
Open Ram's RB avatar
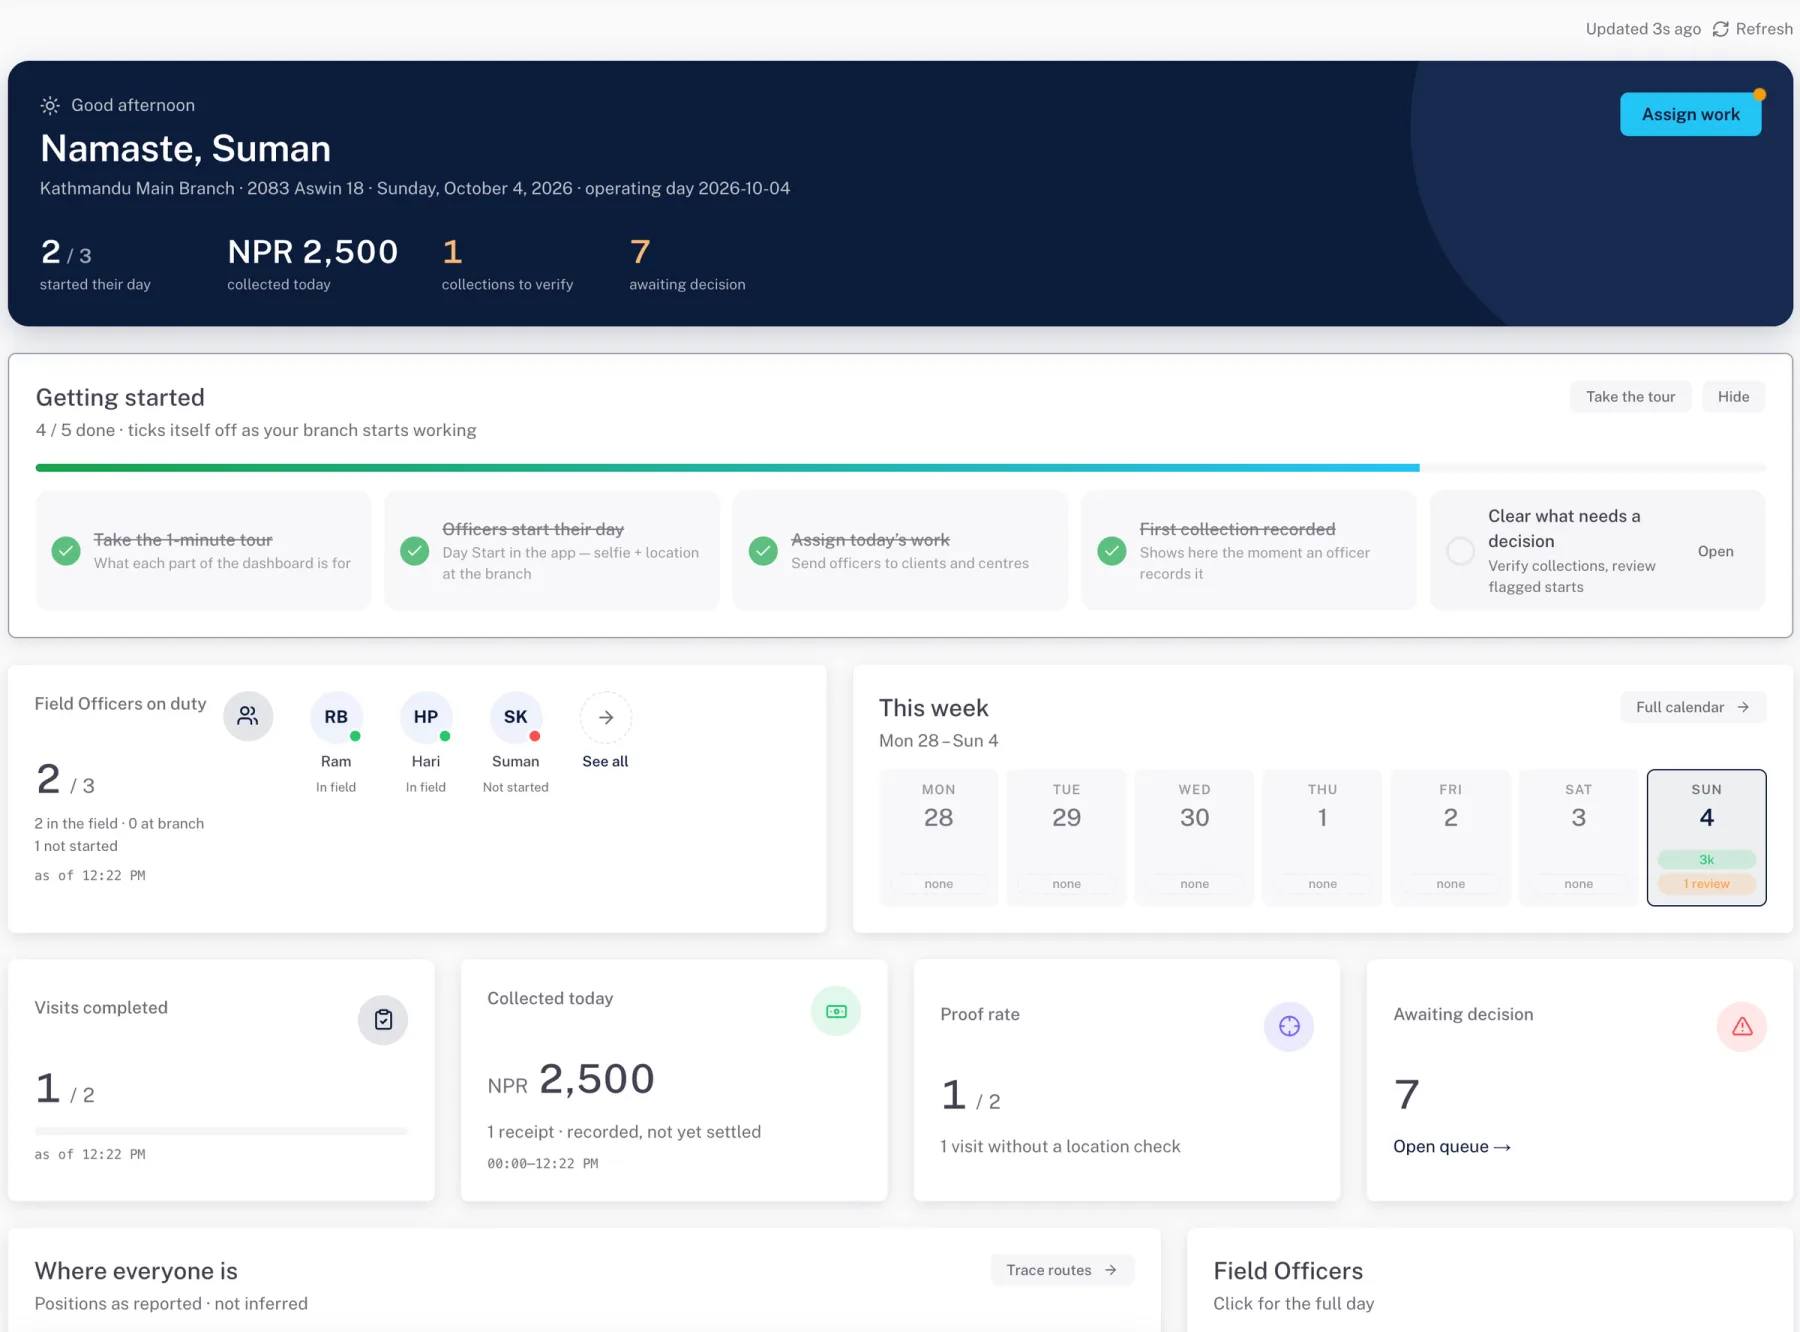click(x=336, y=717)
